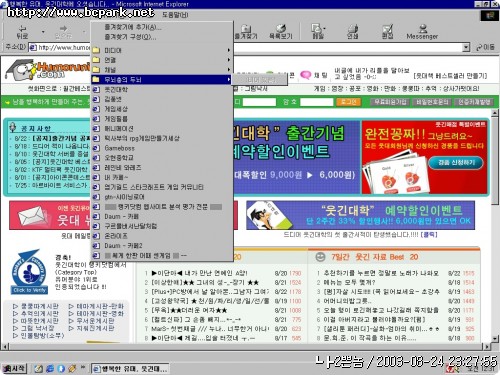This screenshot has height=375, width=500.
Task: Click the pink chat bubble (채팅) icon
Action: point(305,75)
